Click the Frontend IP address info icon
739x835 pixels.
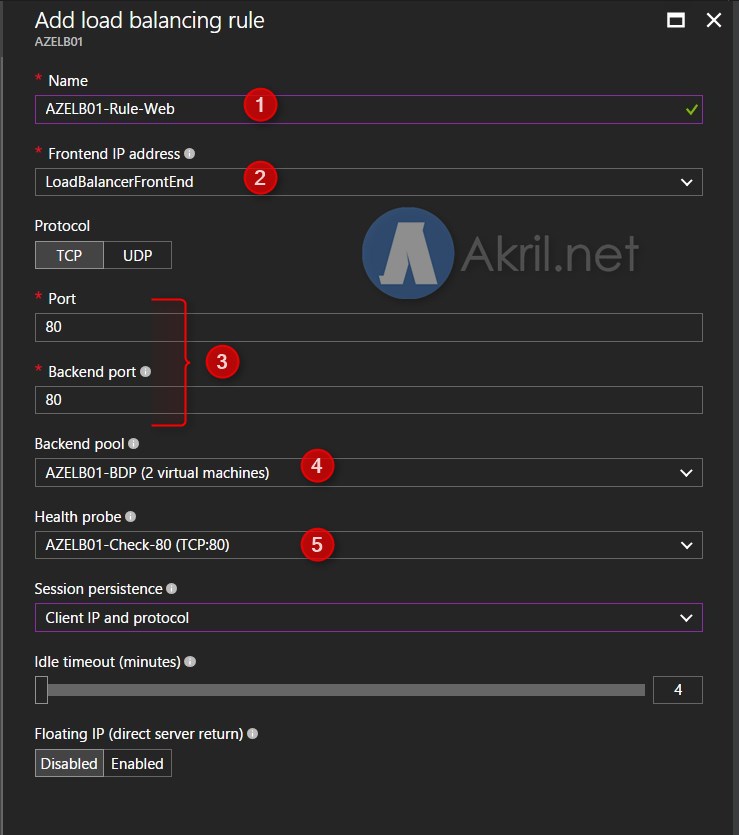click(x=190, y=154)
